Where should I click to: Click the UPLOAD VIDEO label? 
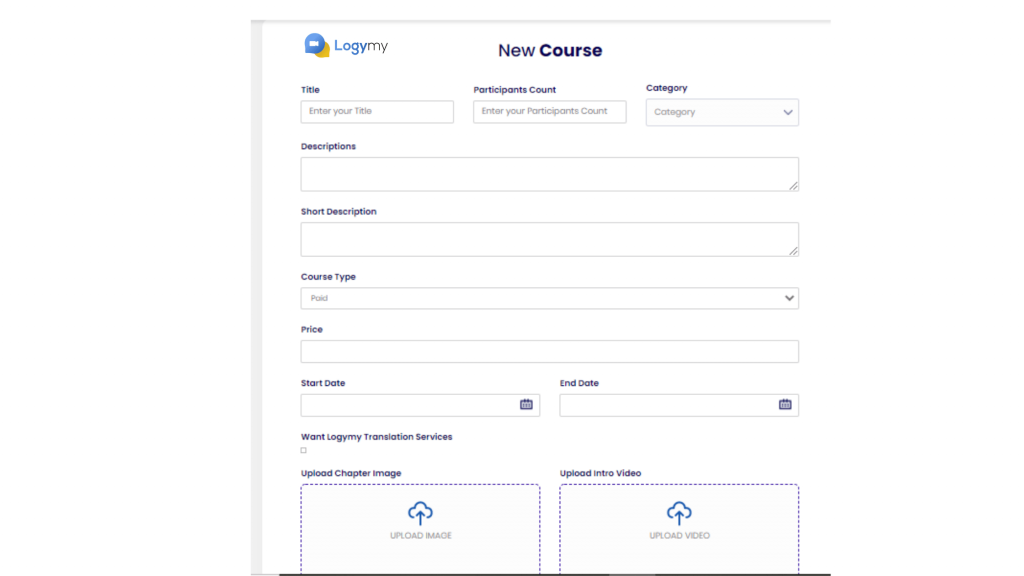point(679,536)
